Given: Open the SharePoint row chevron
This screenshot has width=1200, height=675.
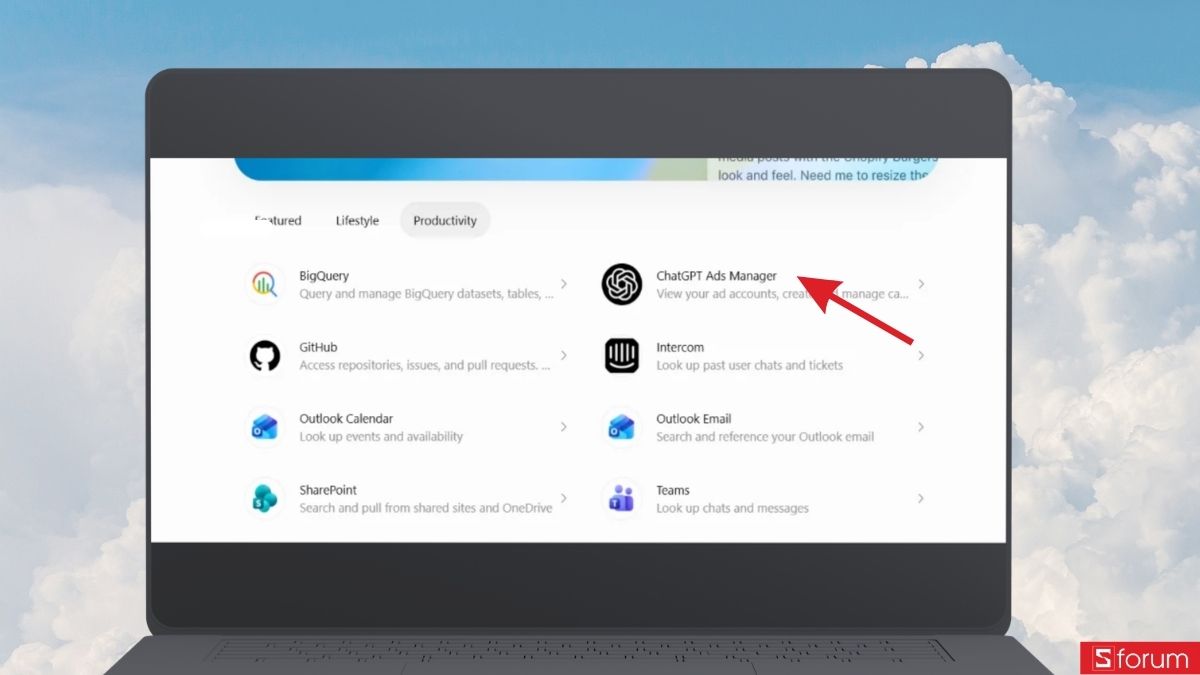Looking at the screenshot, I should pyautogui.click(x=564, y=498).
